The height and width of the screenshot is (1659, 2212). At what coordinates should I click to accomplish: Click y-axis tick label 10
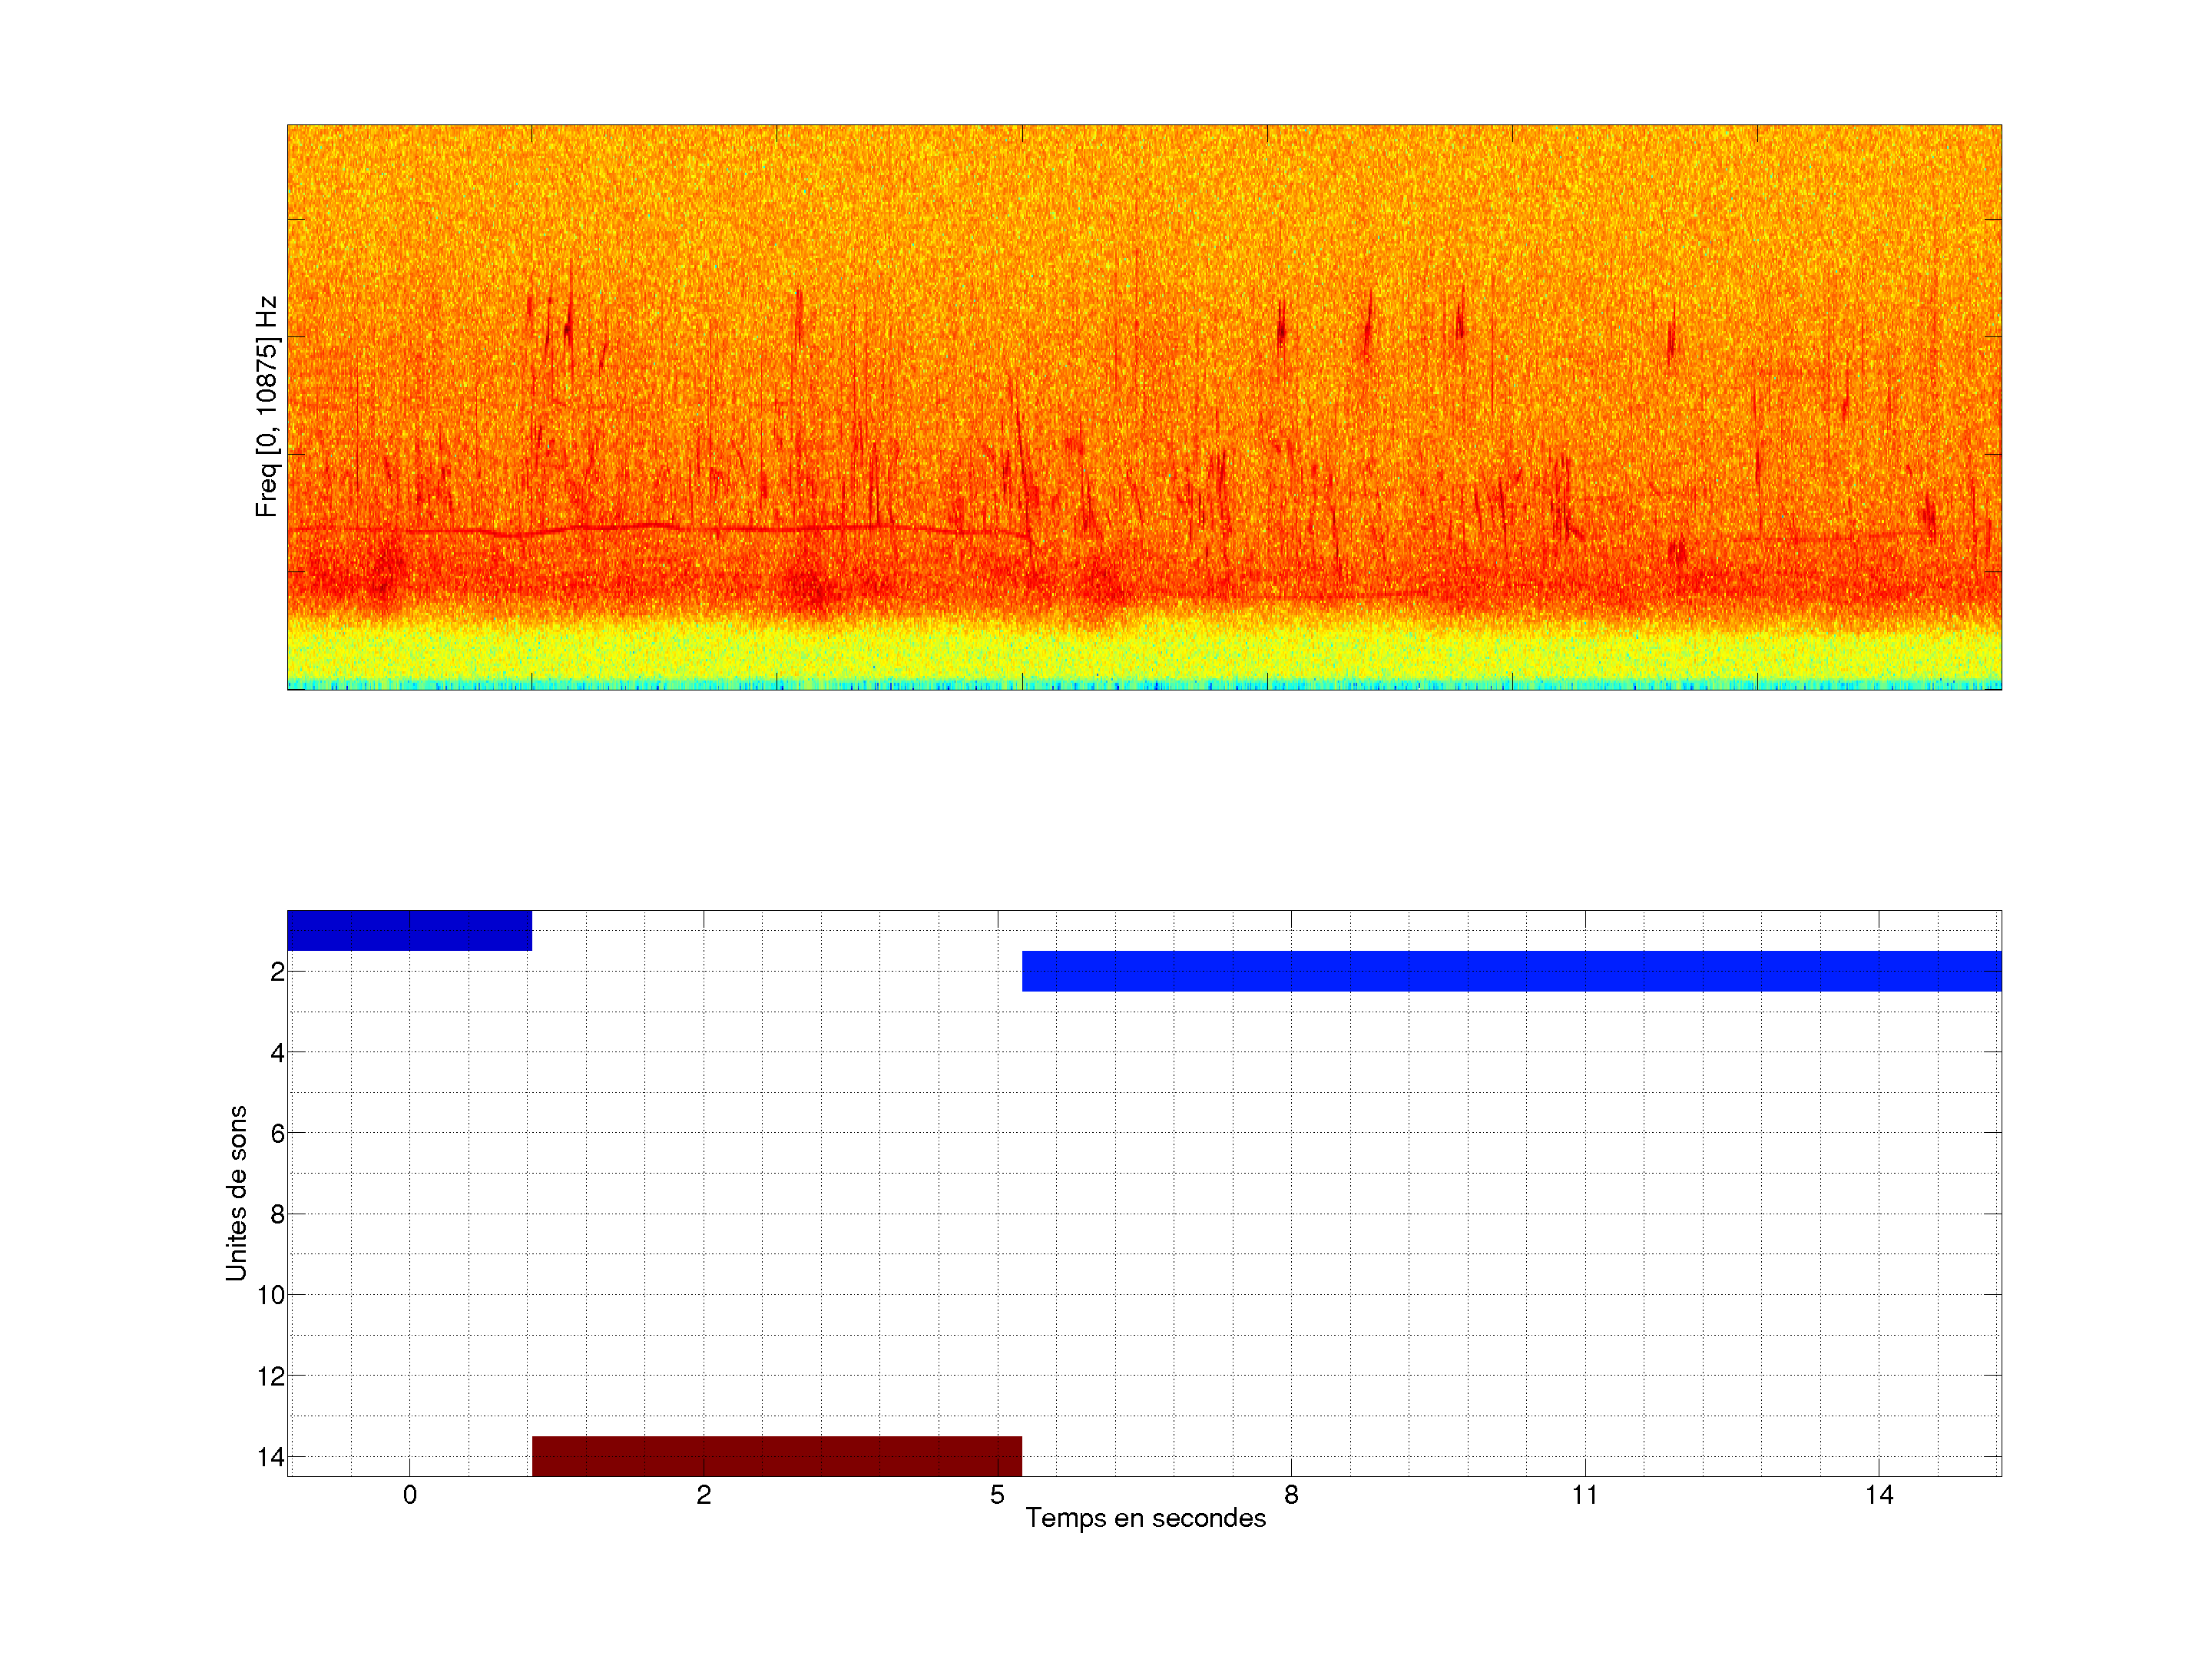(x=271, y=1296)
